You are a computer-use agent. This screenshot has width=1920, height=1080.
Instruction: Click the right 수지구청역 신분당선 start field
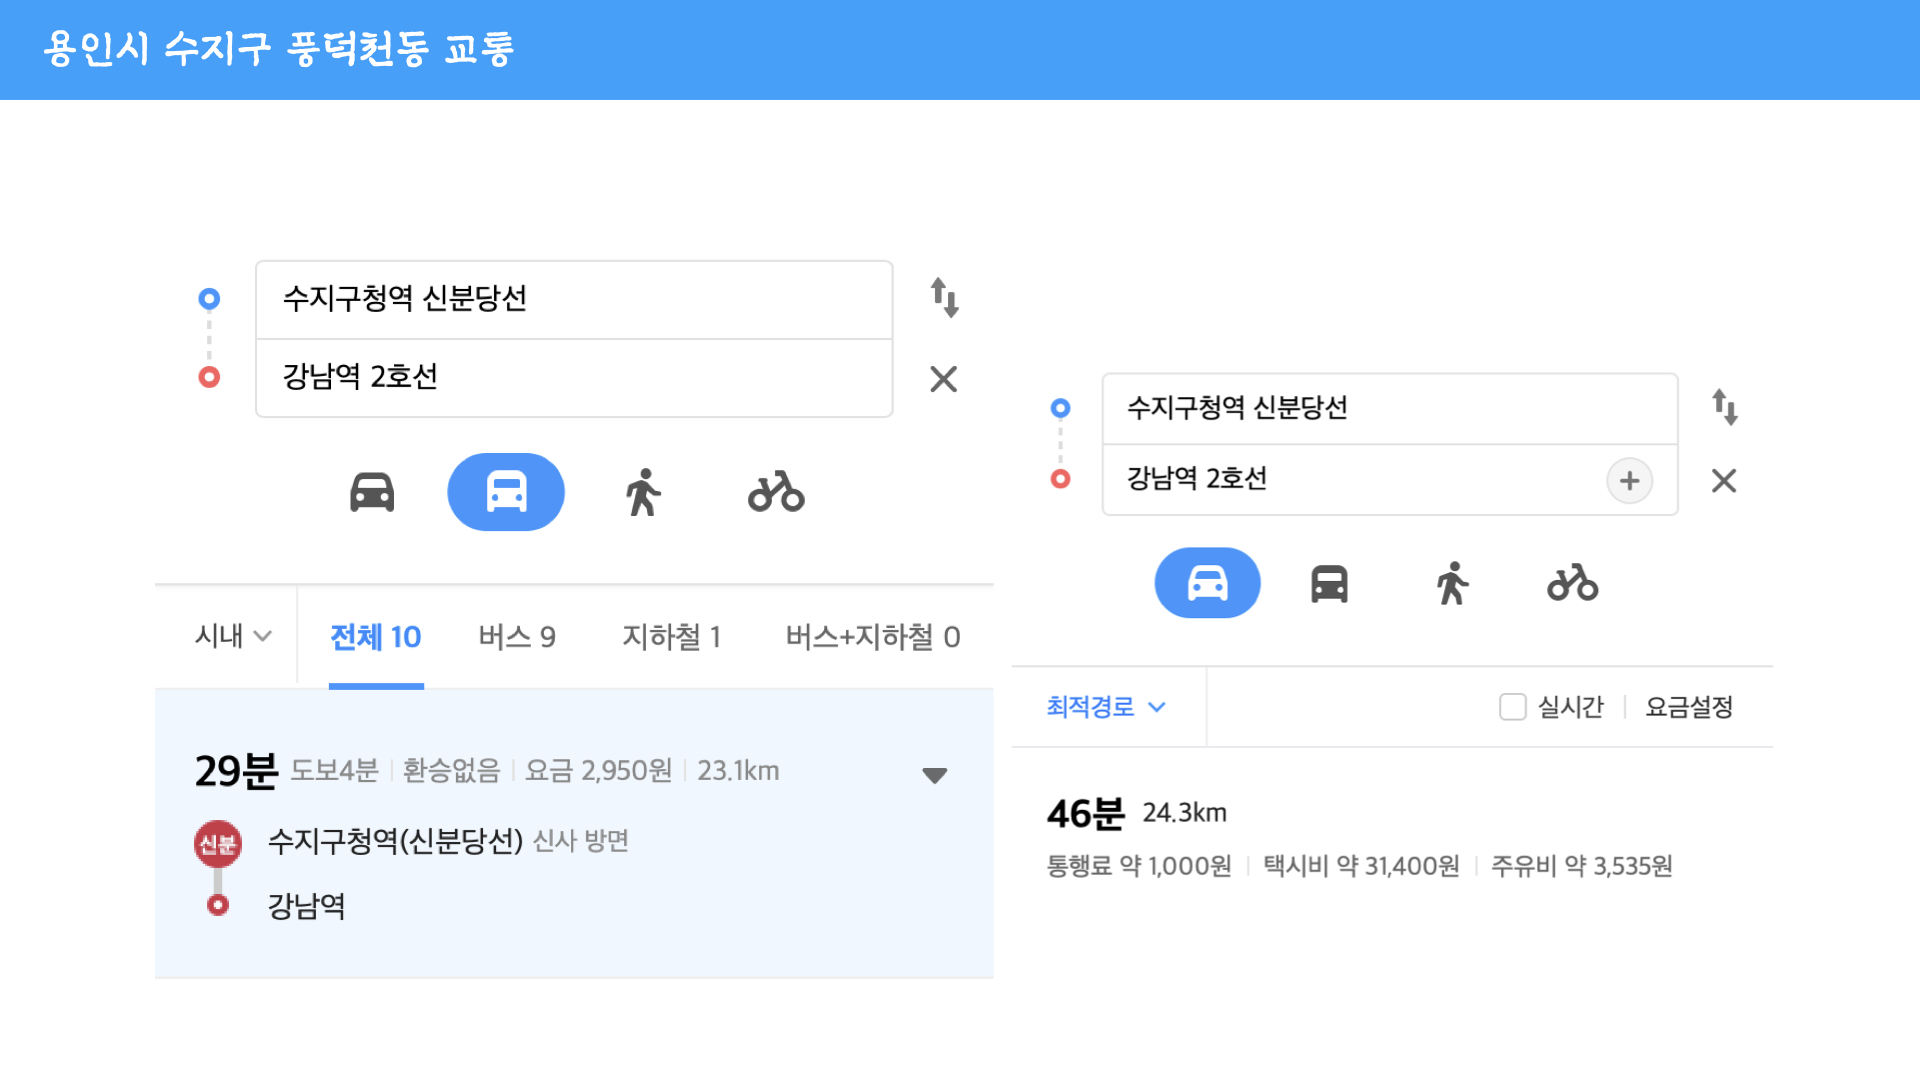pyautogui.click(x=1388, y=408)
